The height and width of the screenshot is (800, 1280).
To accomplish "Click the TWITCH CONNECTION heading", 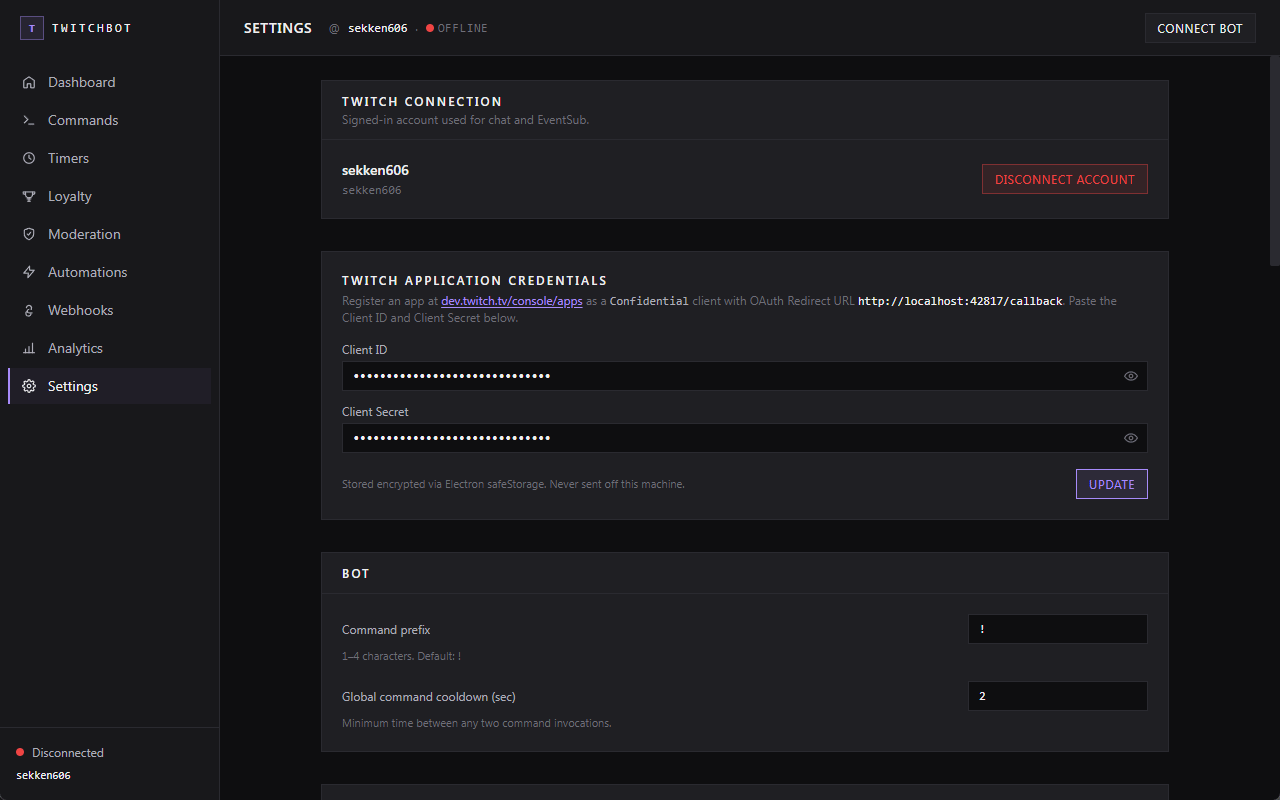I will [422, 102].
